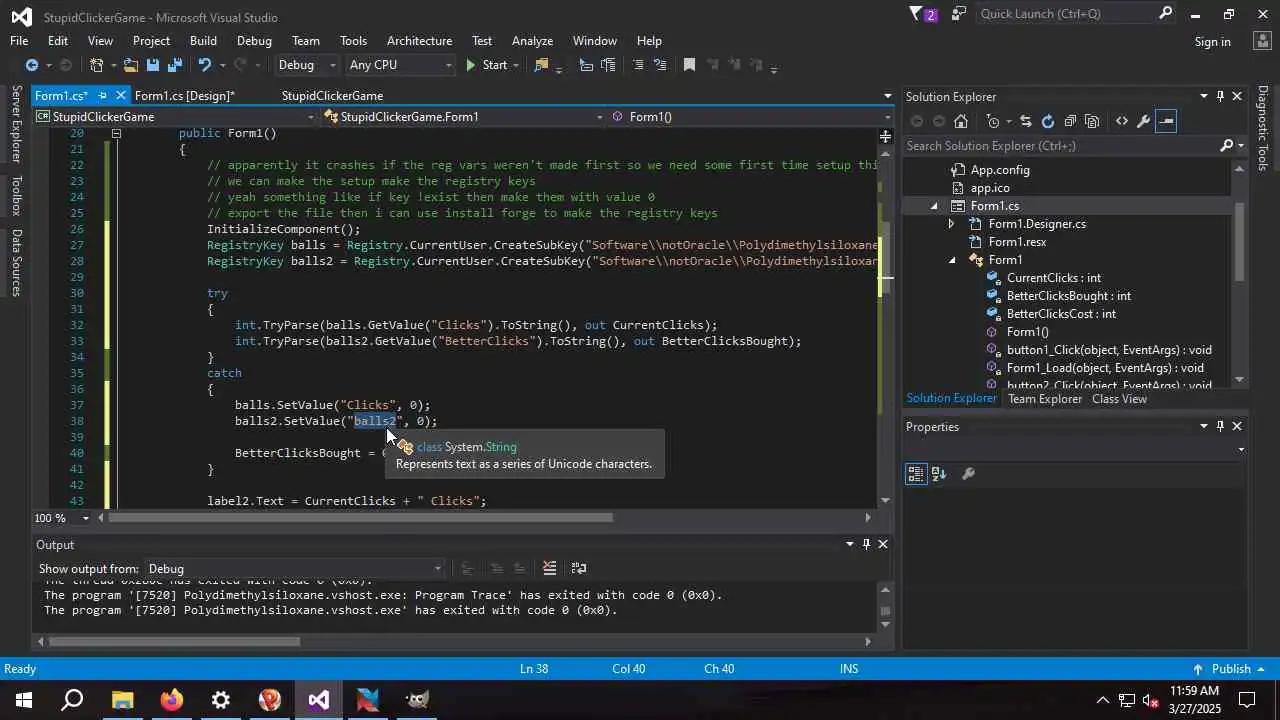The image size is (1280, 720).
Task: Clear All in the Output window
Action: coord(549,568)
